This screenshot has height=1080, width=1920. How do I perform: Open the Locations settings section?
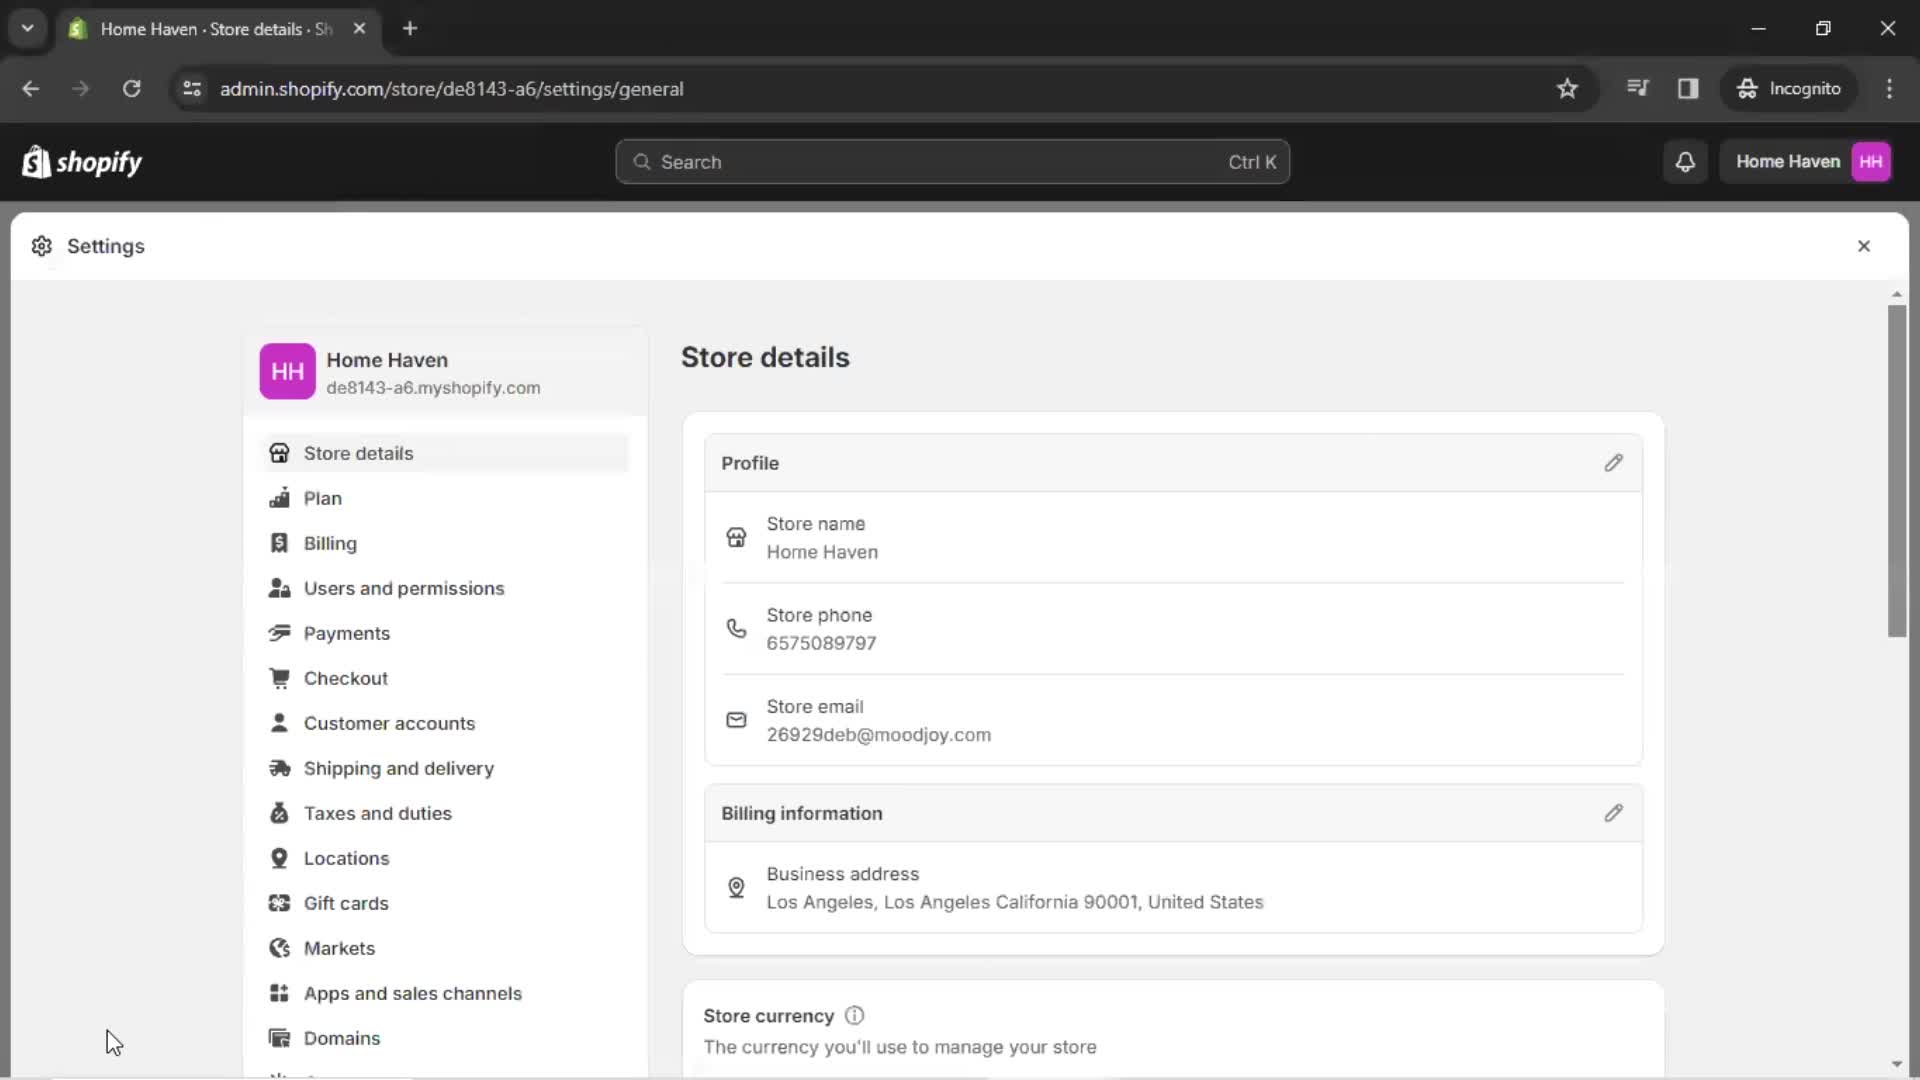point(347,858)
